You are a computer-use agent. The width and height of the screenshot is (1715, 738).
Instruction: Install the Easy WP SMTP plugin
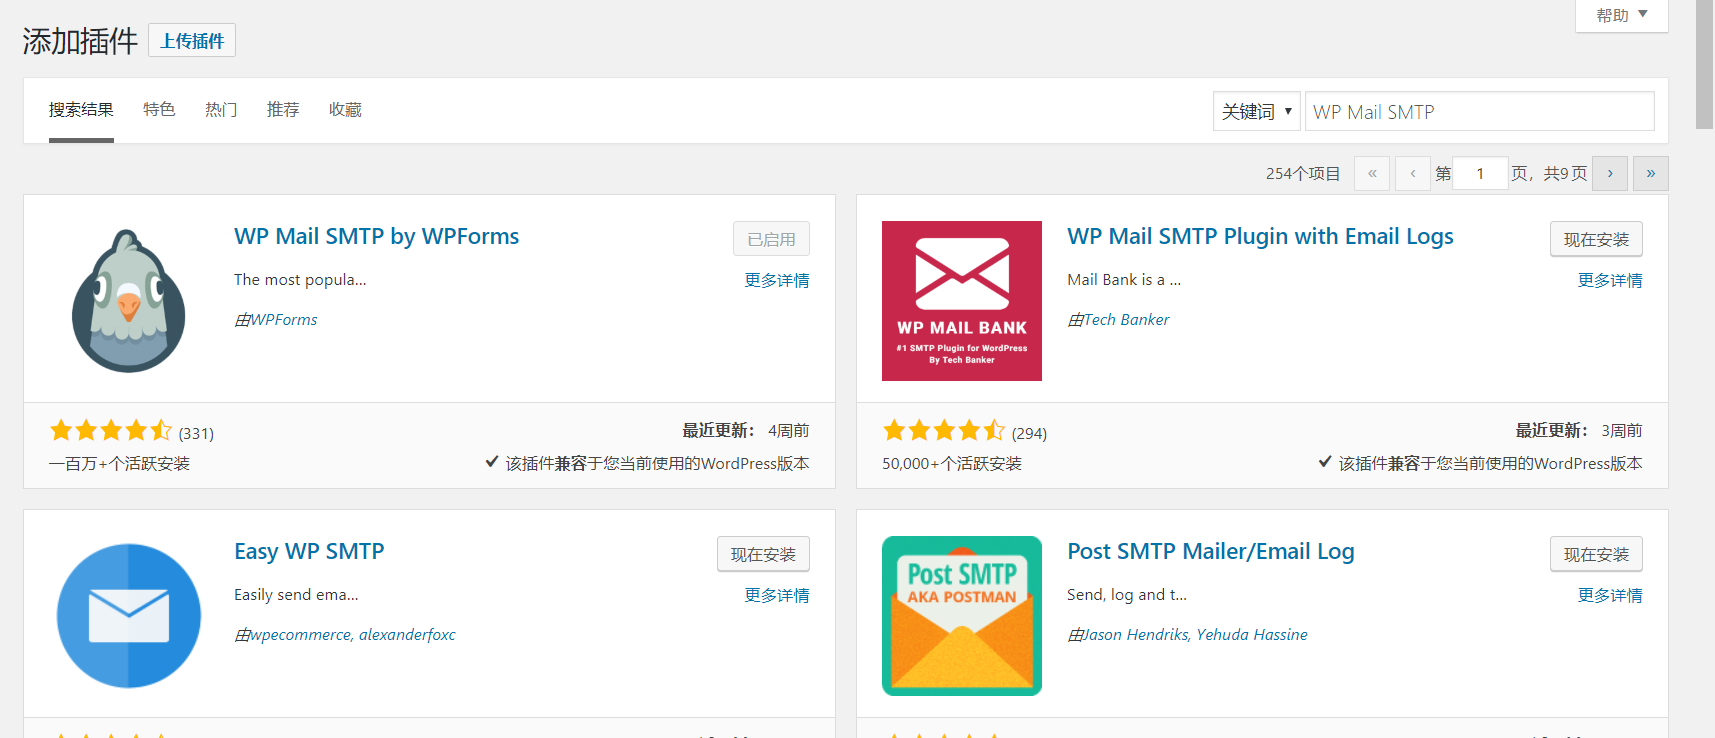coord(763,554)
